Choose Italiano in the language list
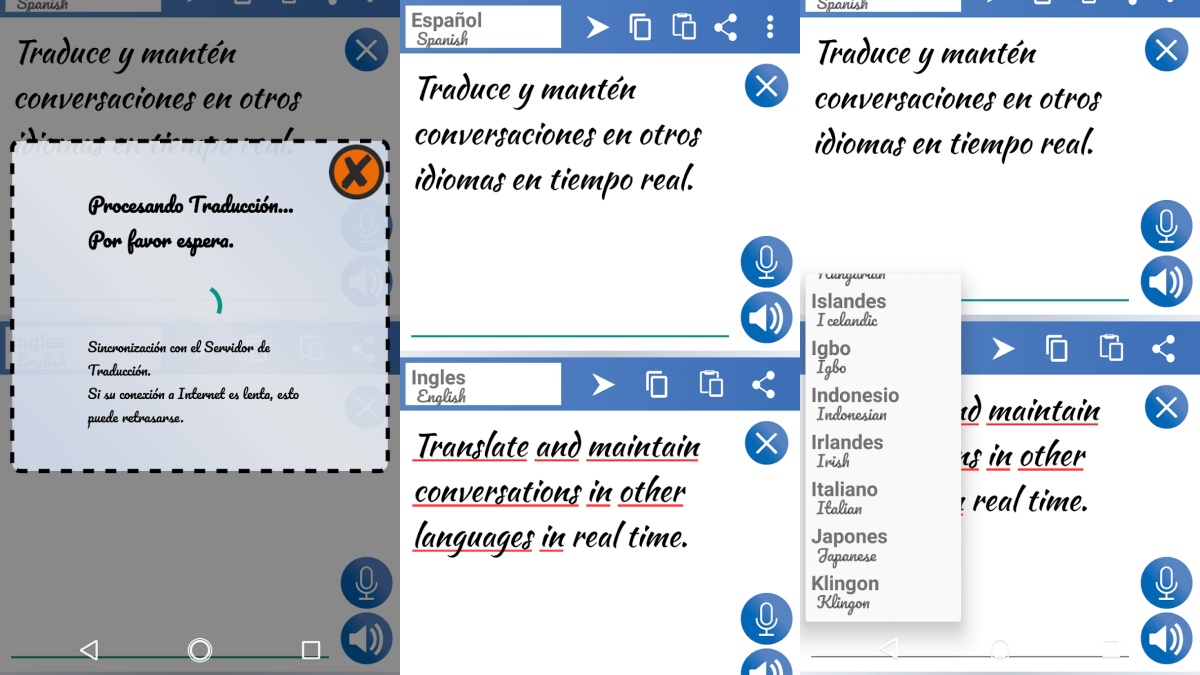1200x675 pixels. tap(844, 498)
